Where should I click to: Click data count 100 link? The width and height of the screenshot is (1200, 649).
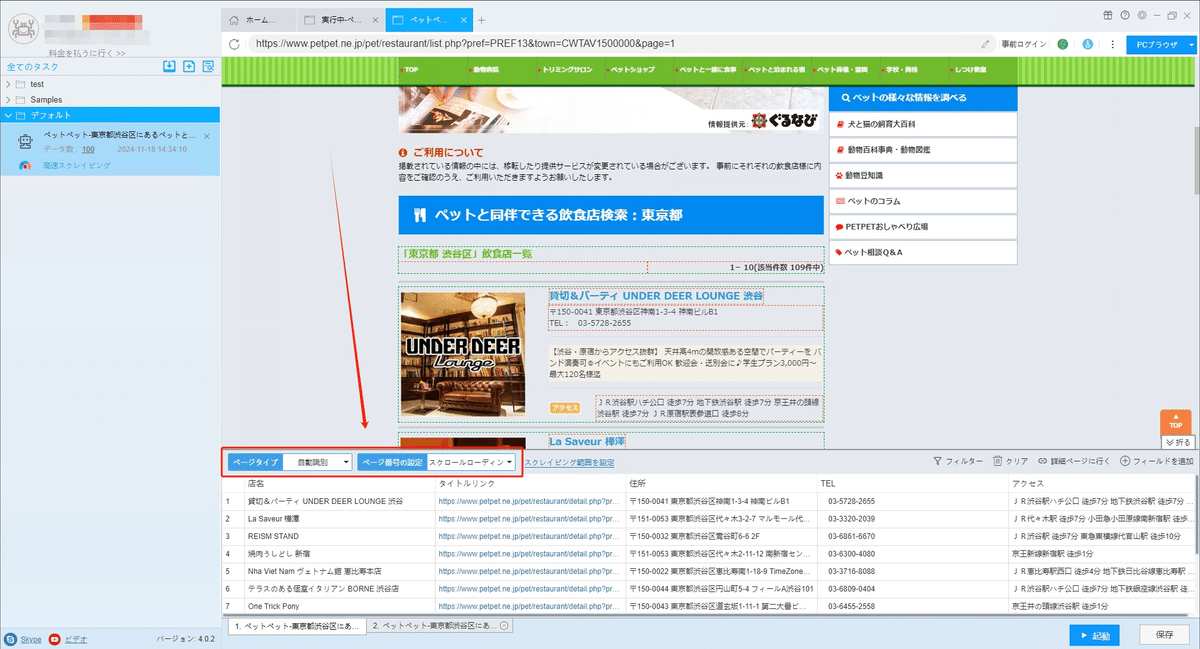(x=88, y=149)
